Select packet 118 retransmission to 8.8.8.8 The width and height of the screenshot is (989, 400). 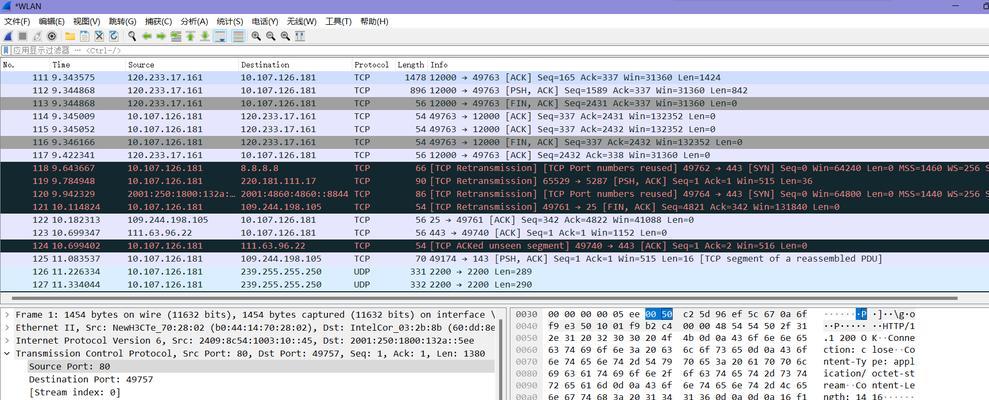click(494, 168)
